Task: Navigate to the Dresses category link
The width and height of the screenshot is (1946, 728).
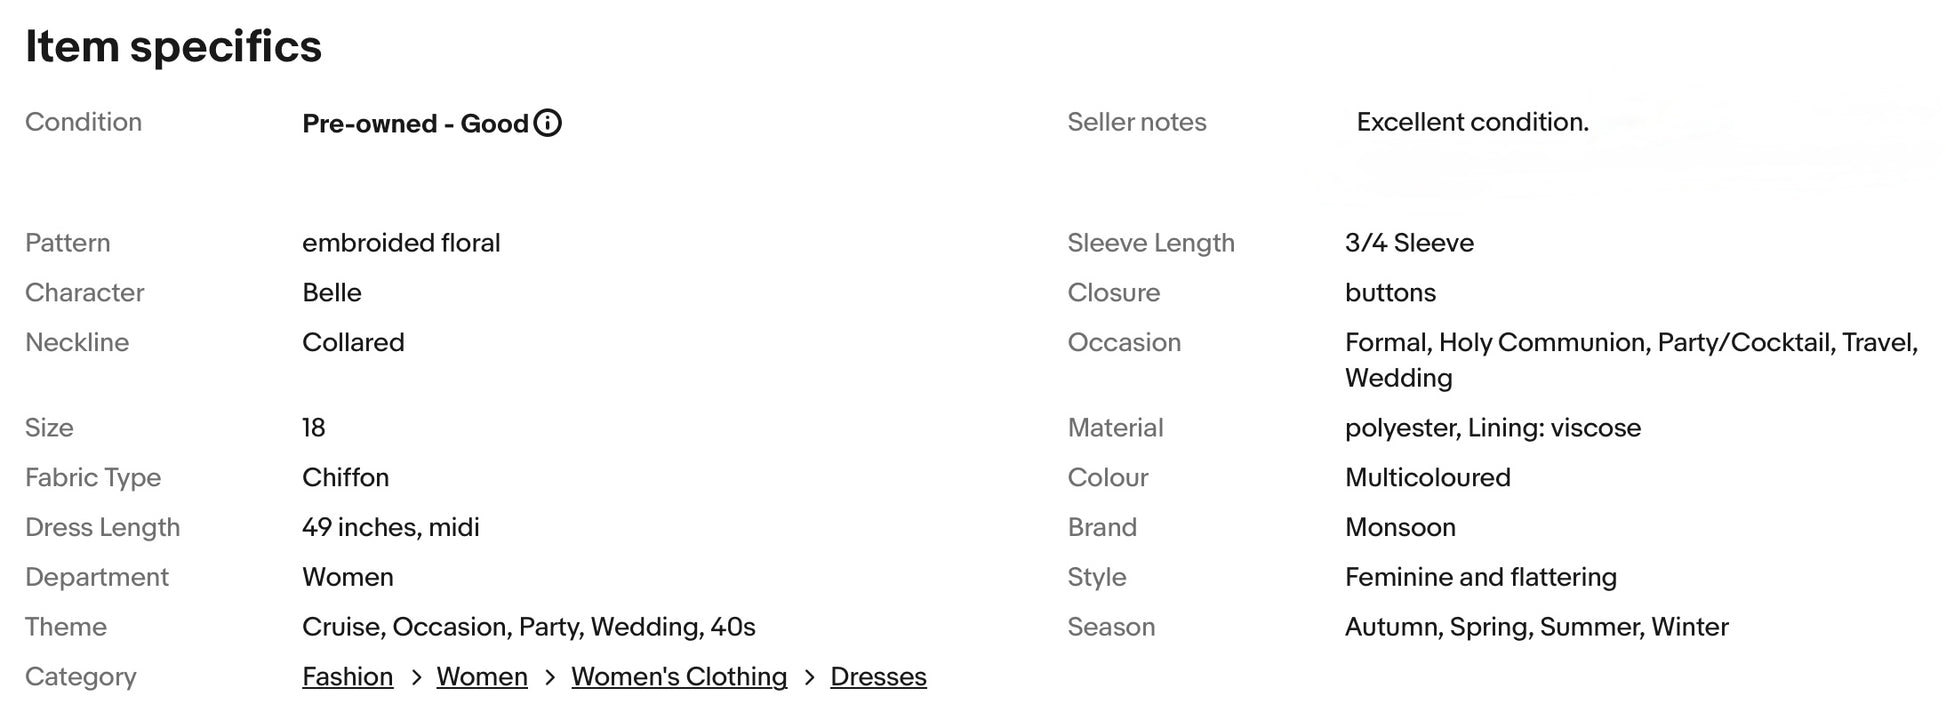Action: tap(878, 677)
